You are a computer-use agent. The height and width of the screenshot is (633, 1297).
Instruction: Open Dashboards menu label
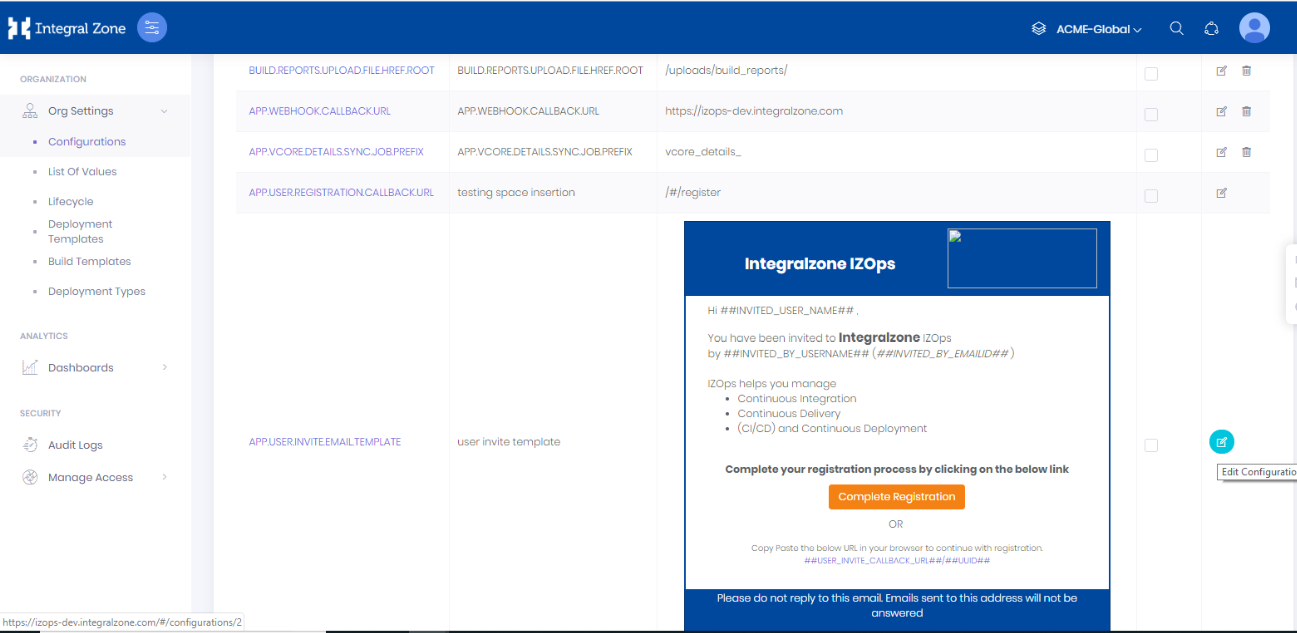(x=81, y=367)
